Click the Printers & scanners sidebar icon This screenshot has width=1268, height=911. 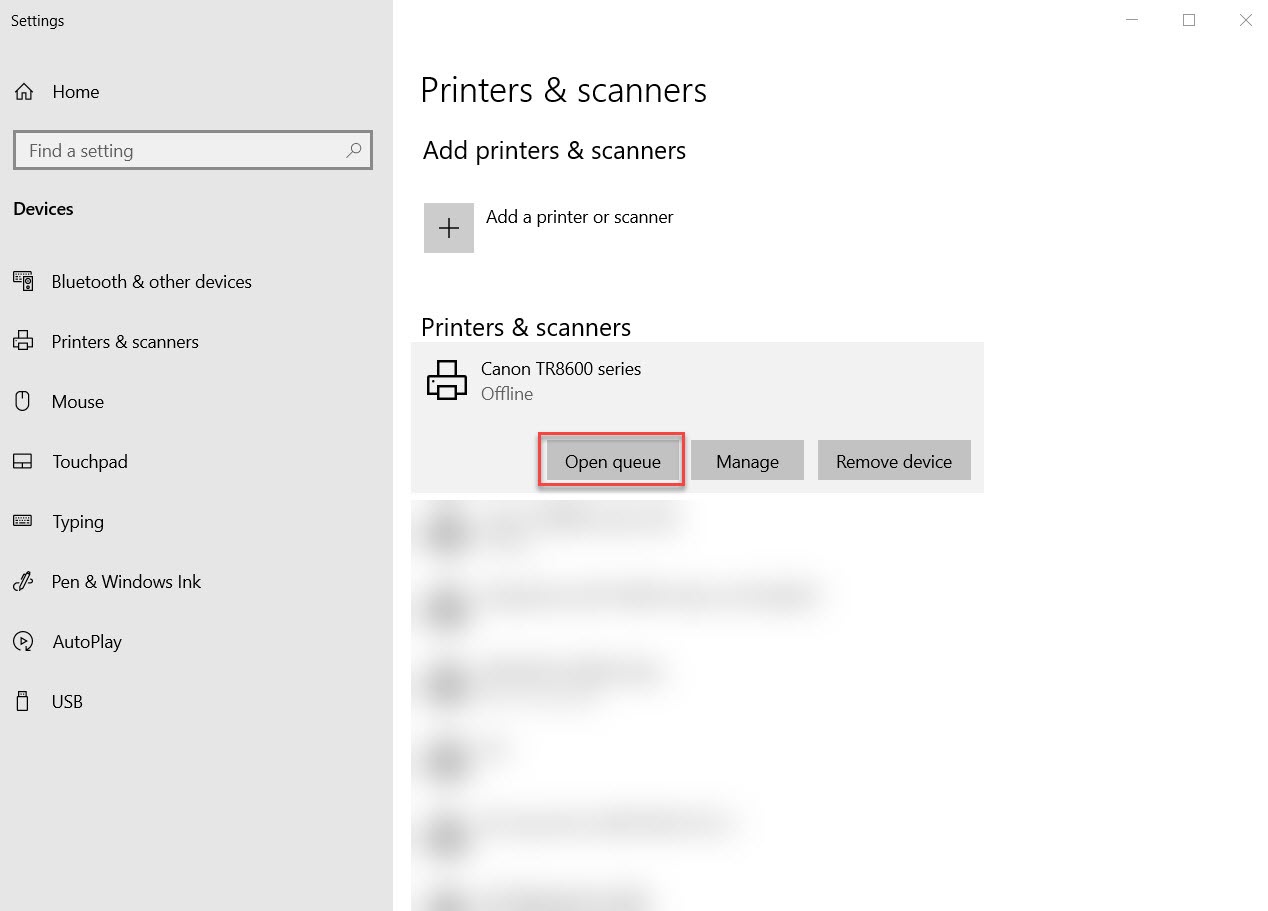pyautogui.click(x=22, y=341)
